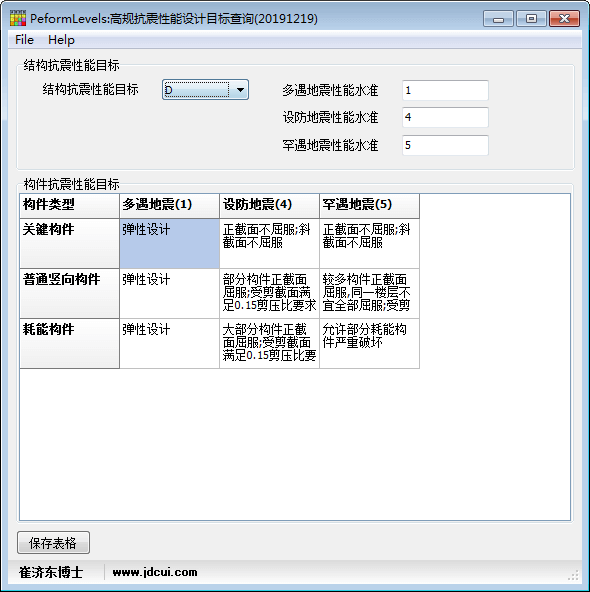Click the 保存表格 button
This screenshot has width=590, height=592.
coord(53,543)
